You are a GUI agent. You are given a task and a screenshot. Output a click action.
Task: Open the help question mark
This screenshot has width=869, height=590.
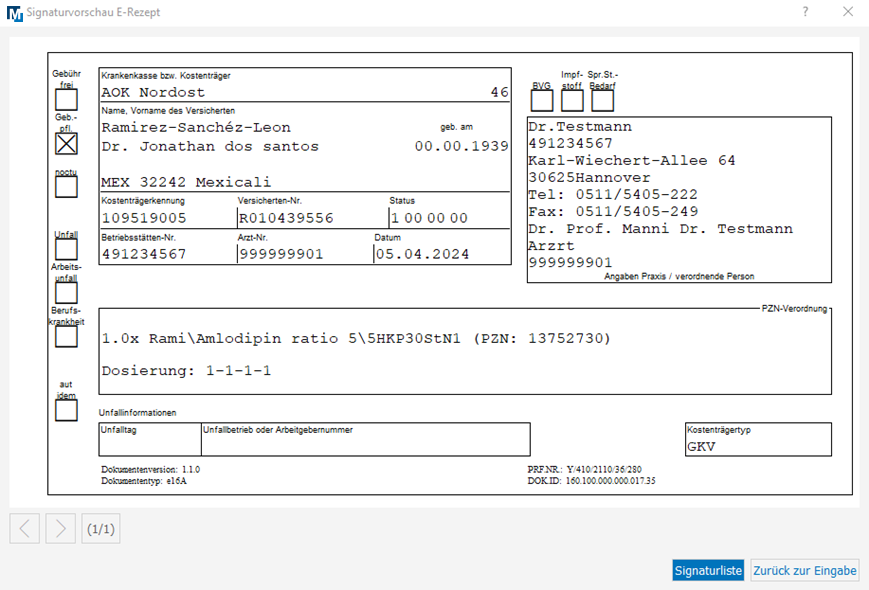(805, 12)
